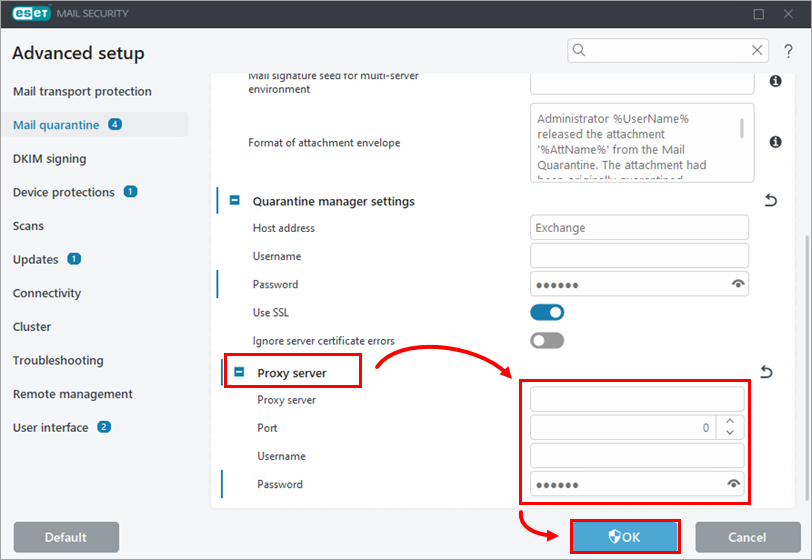Disable the Use SSL toggle
The height and width of the screenshot is (560, 812).
(547, 313)
